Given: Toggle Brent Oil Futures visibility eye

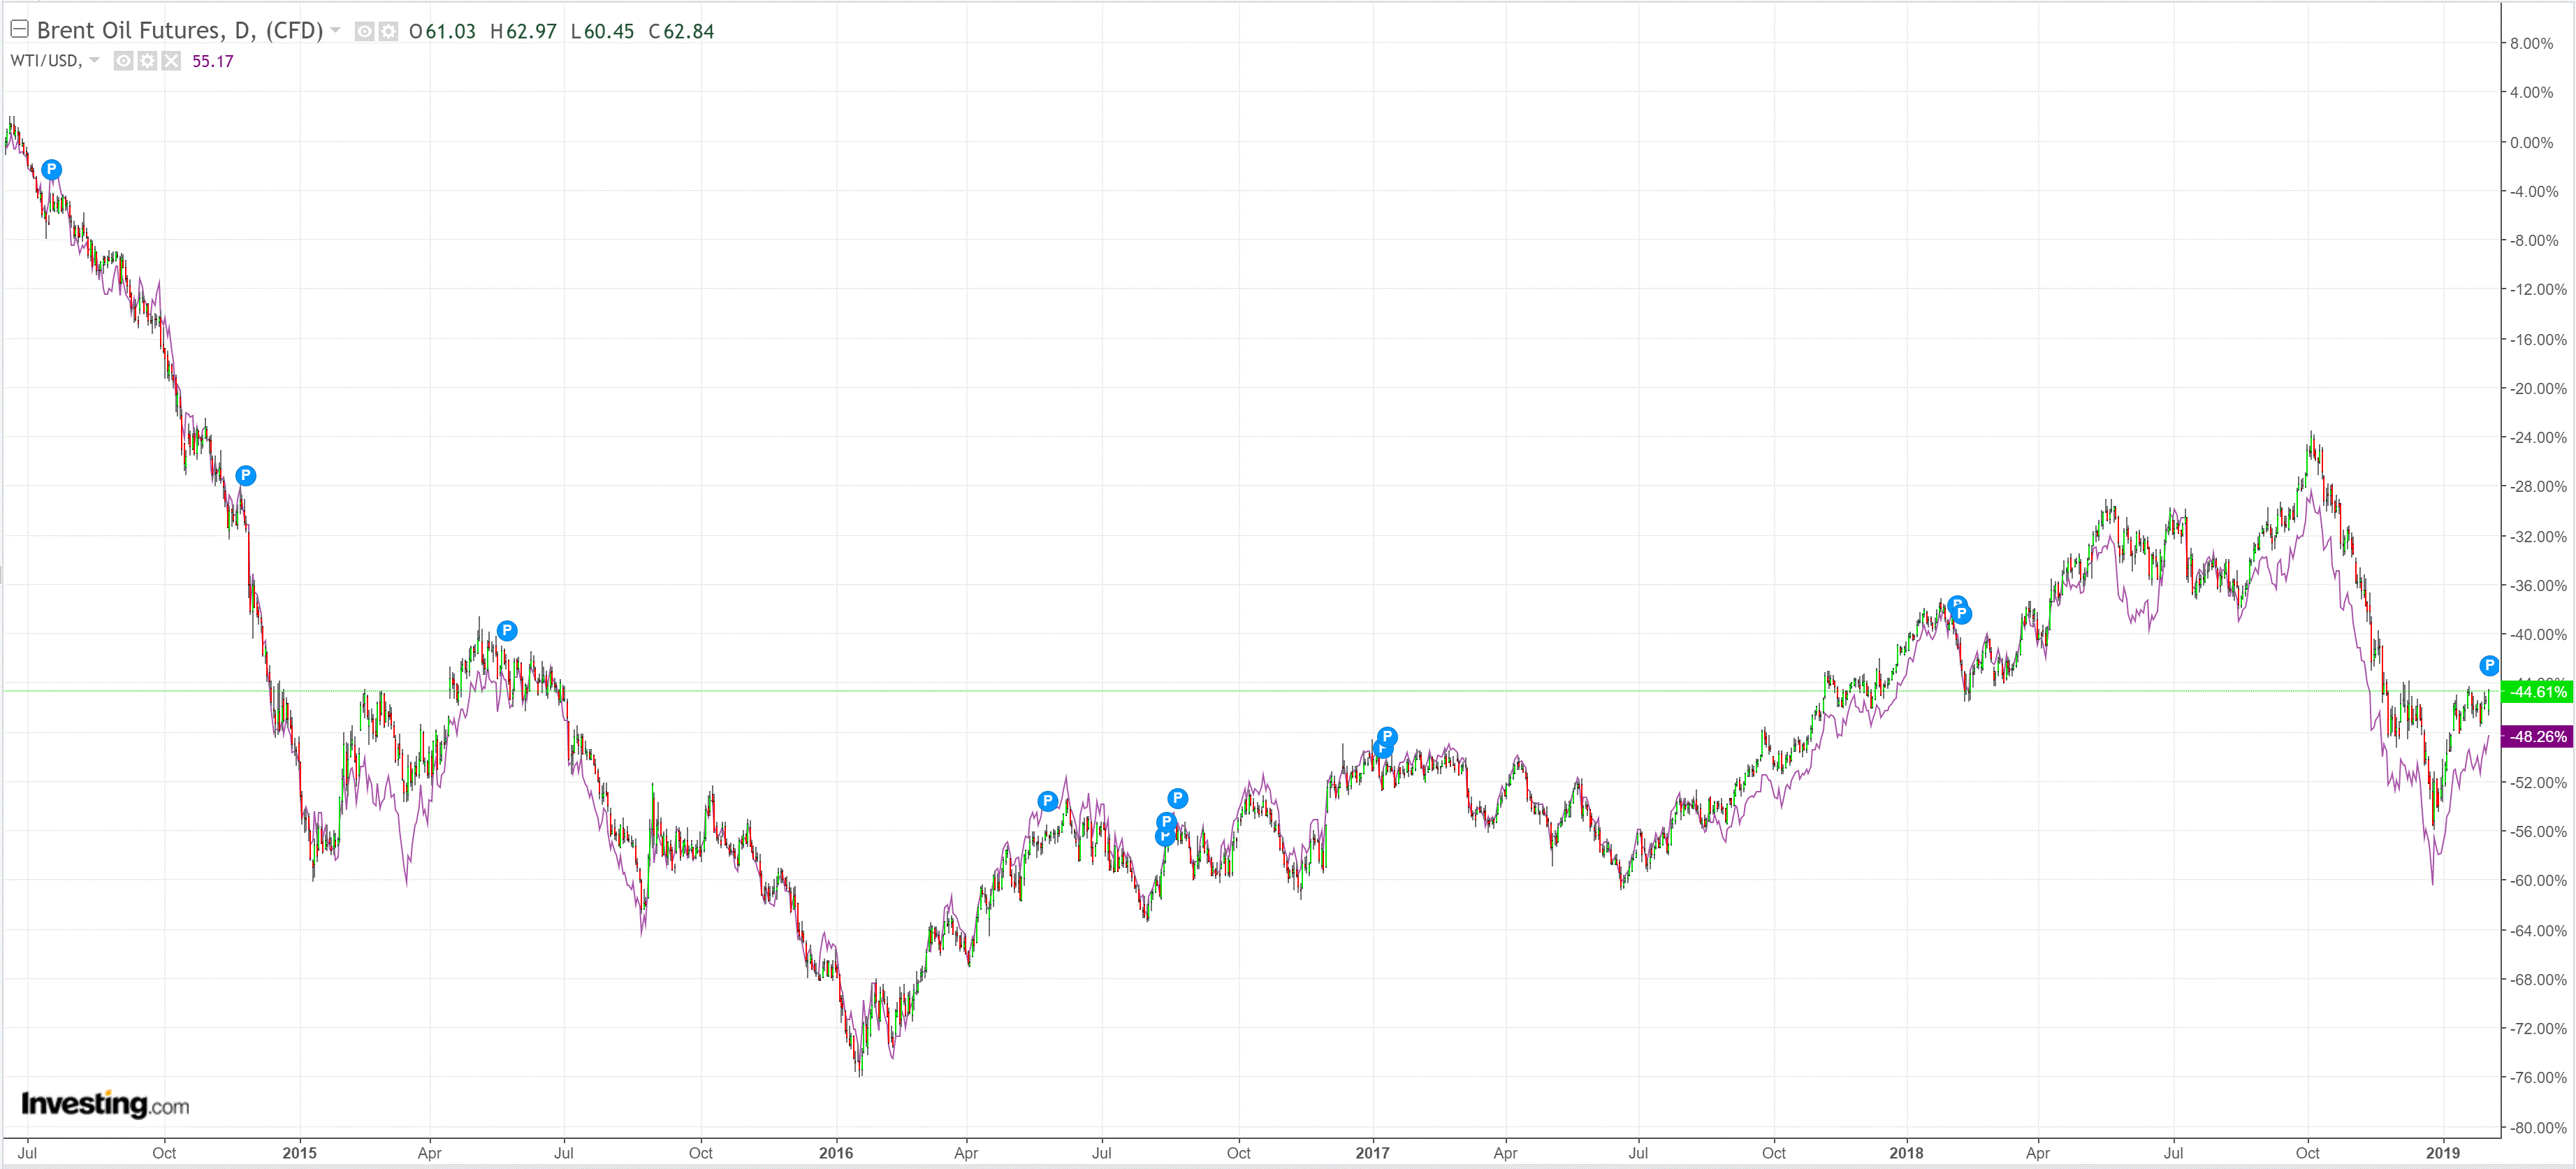Looking at the screenshot, I should [365, 31].
